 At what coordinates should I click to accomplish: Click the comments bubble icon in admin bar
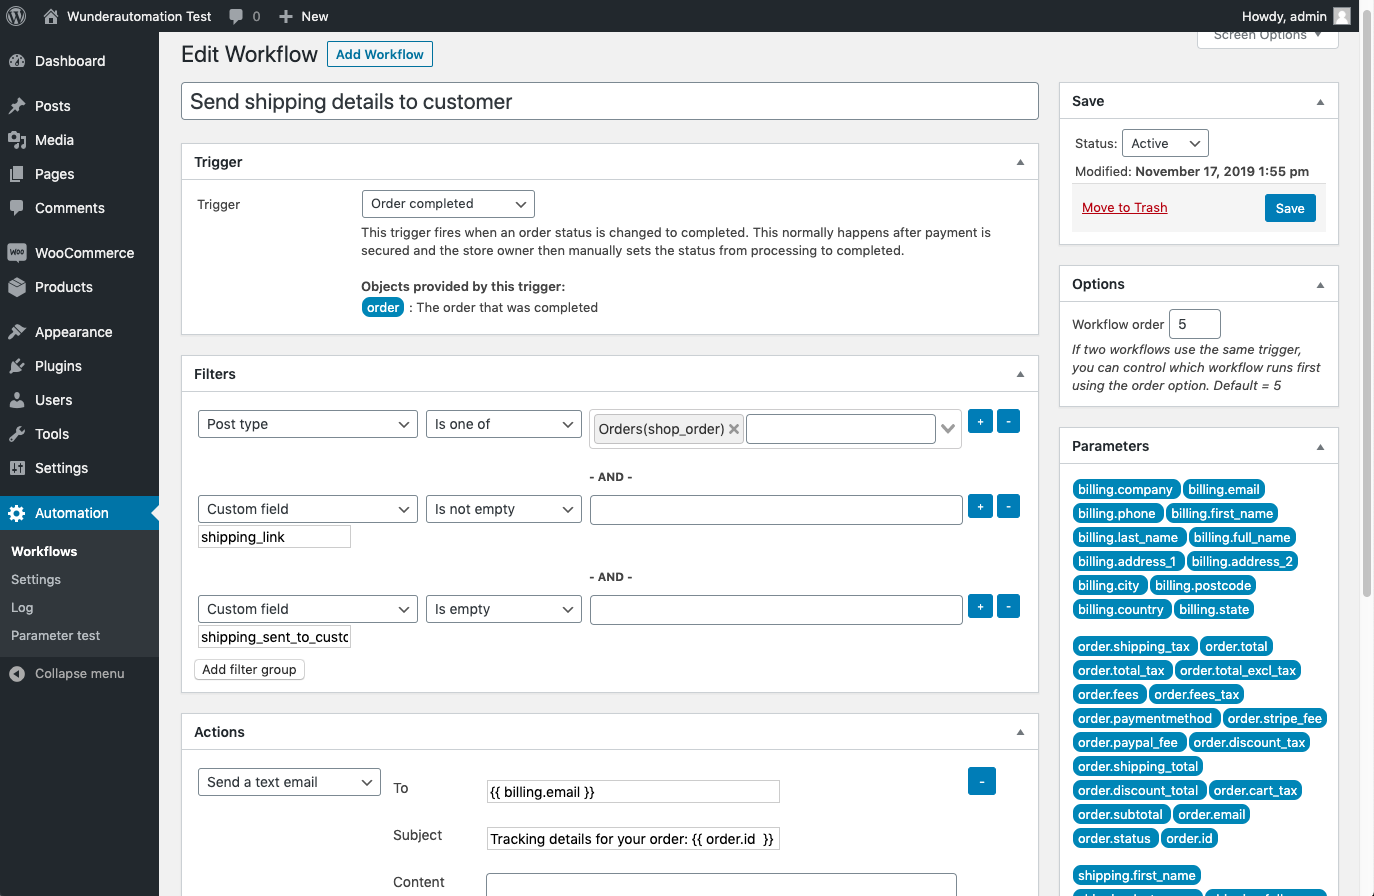point(236,16)
